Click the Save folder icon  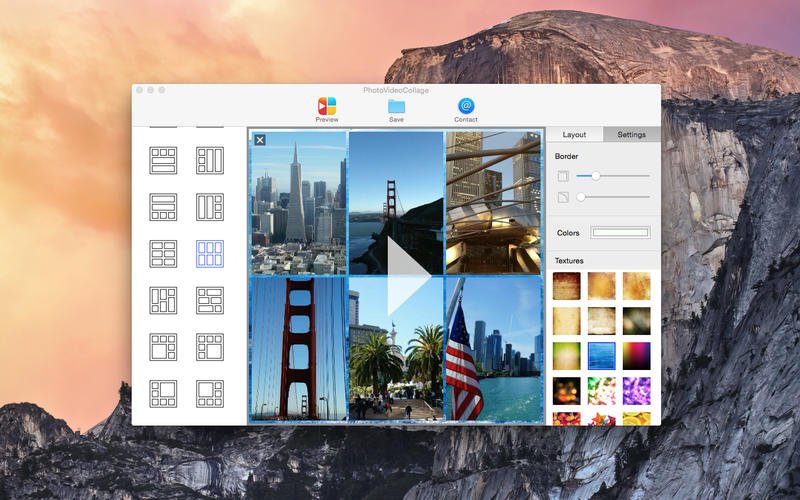[396, 107]
